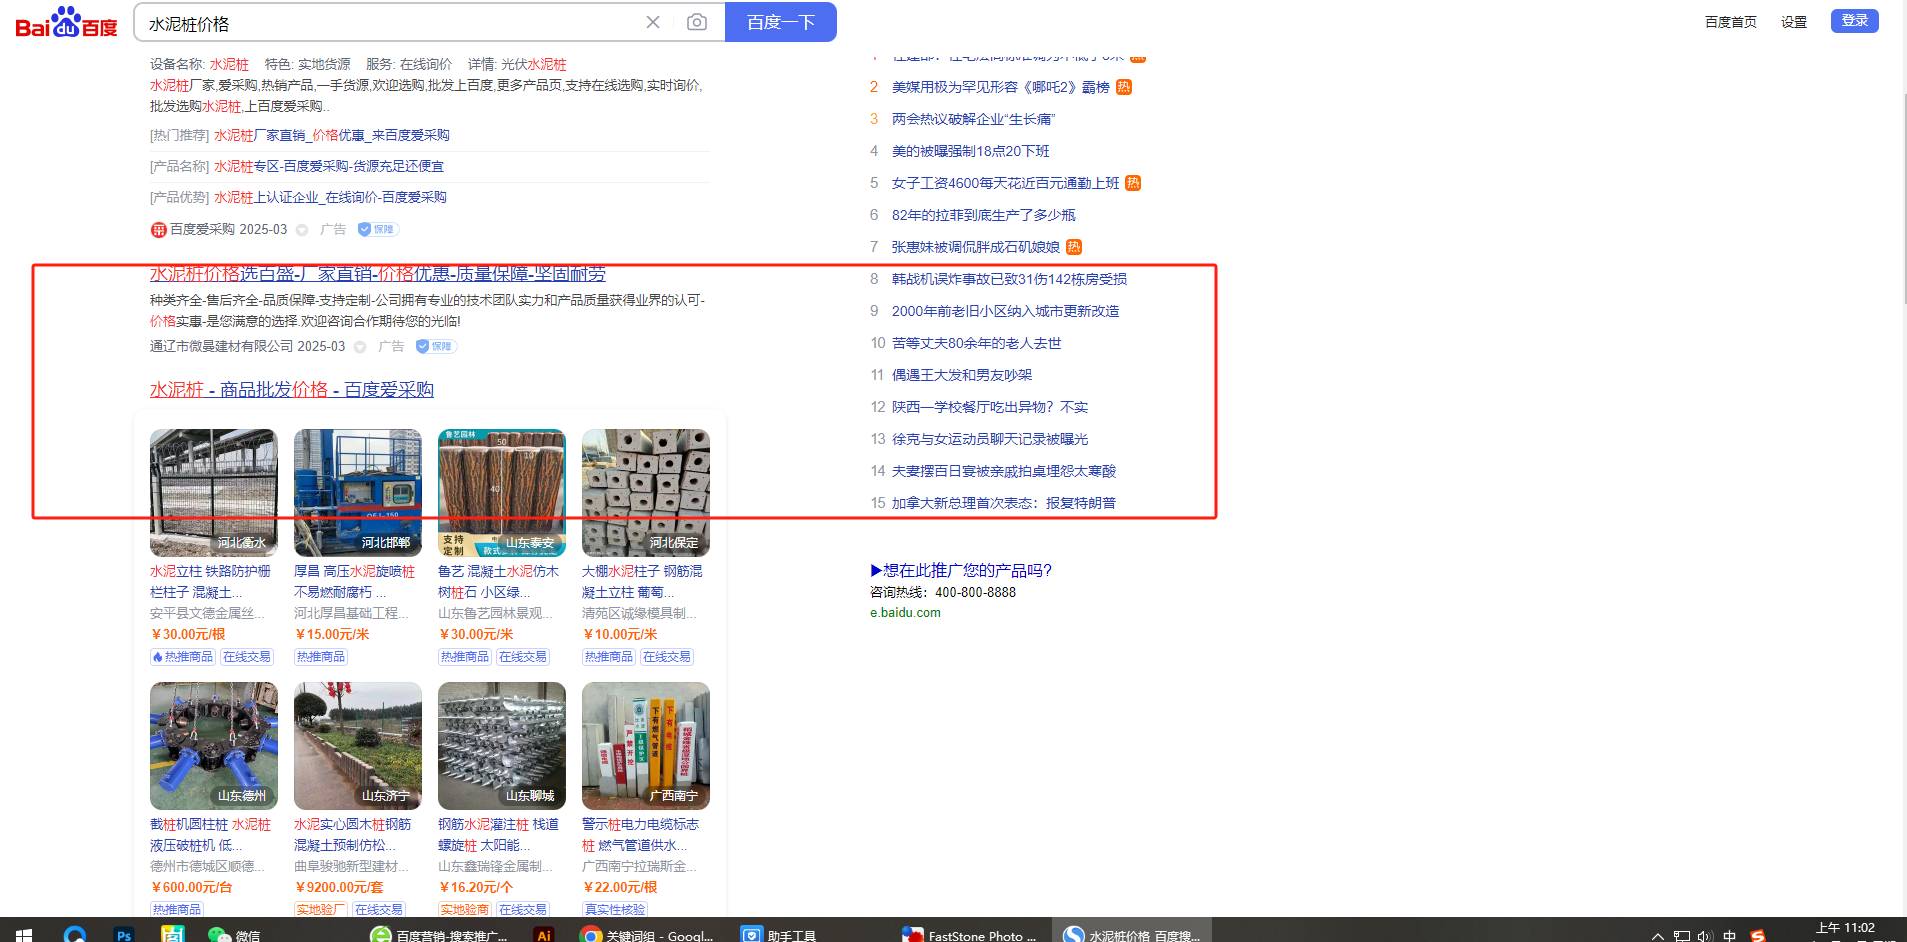Open the 设置 menu
This screenshot has width=1907, height=942.
tap(1794, 22)
